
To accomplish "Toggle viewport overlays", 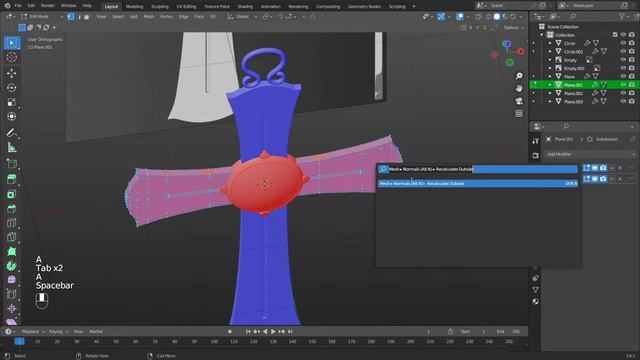I will click(460, 17).
